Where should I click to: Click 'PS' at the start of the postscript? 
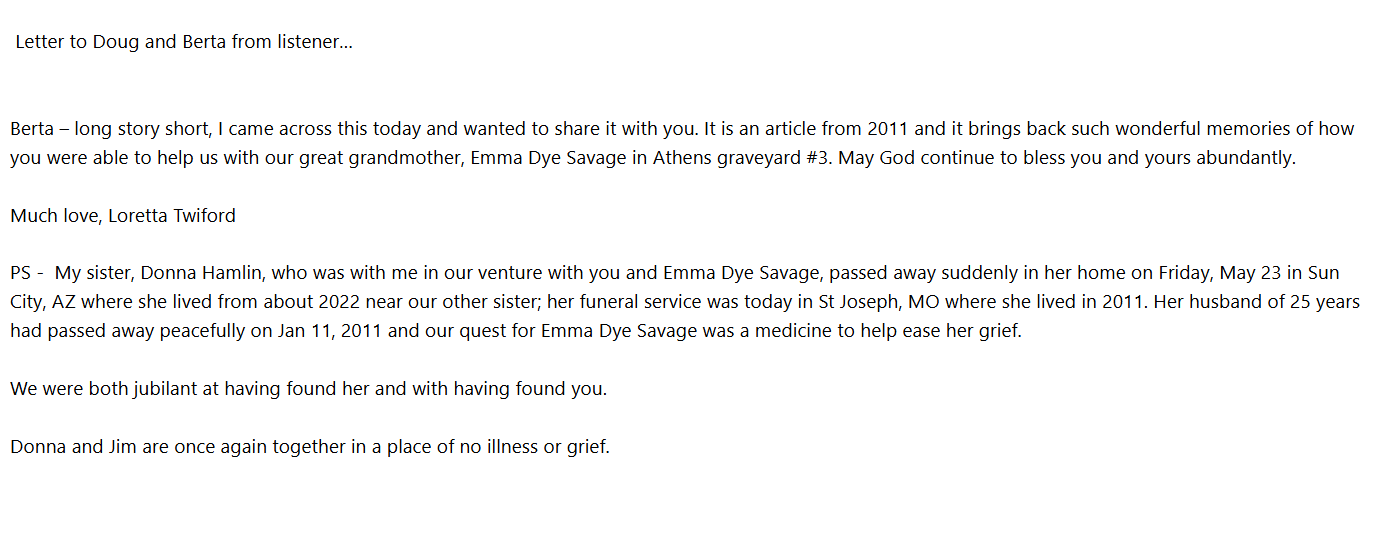tap(21, 273)
